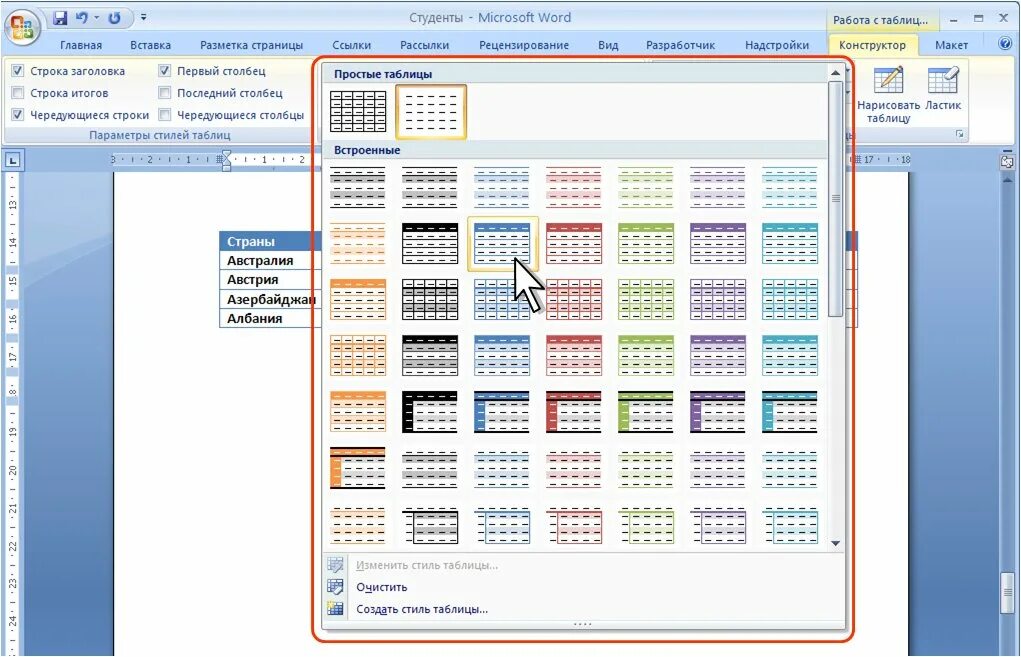The width and height of the screenshot is (1021, 657).
Task: Apply teal header style in second built-in row
Action: 790,243
